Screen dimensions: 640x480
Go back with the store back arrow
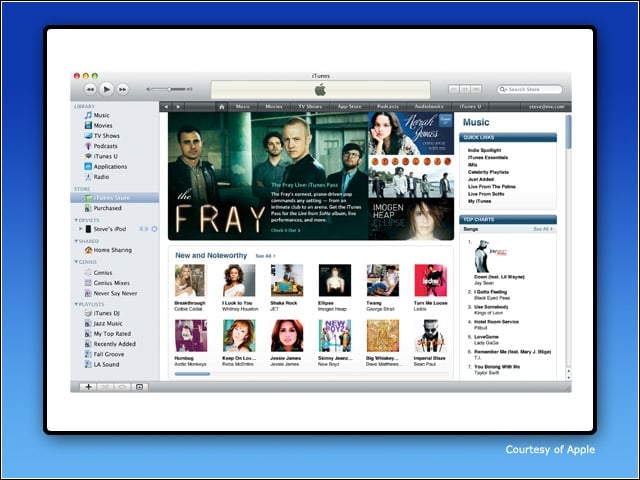click(166, 107)
